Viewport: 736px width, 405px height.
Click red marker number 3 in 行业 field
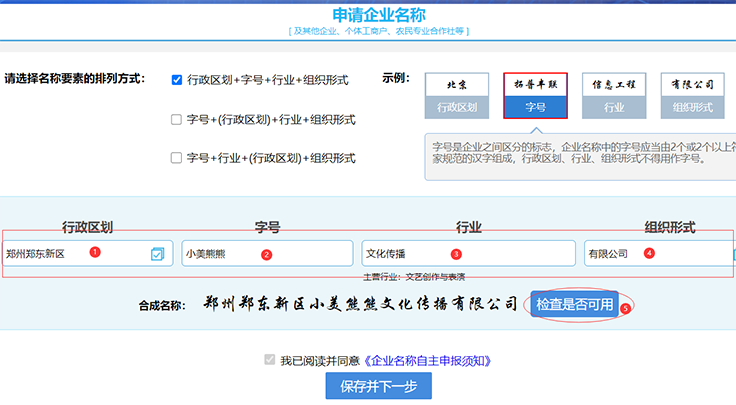(x=456, y=254)
